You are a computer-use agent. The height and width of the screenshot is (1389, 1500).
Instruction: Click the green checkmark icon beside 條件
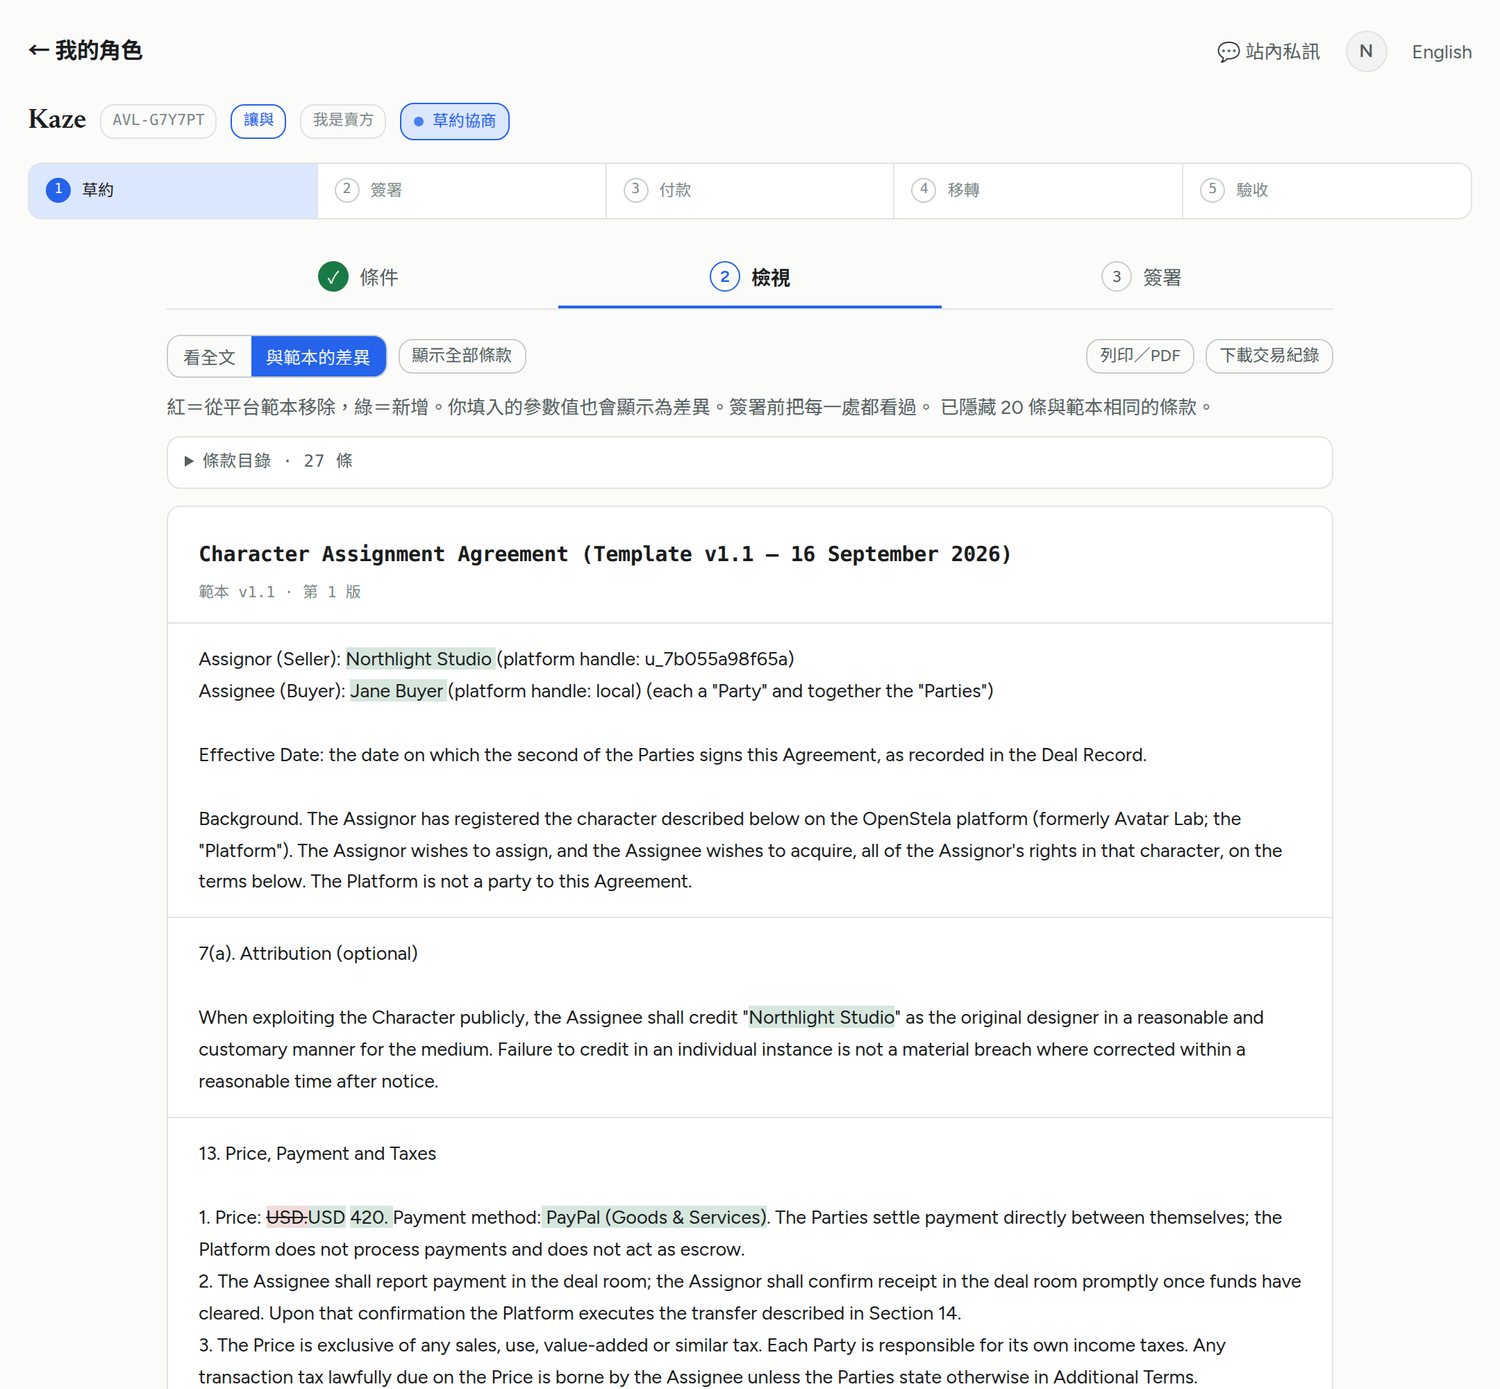(x=333, y=276)
